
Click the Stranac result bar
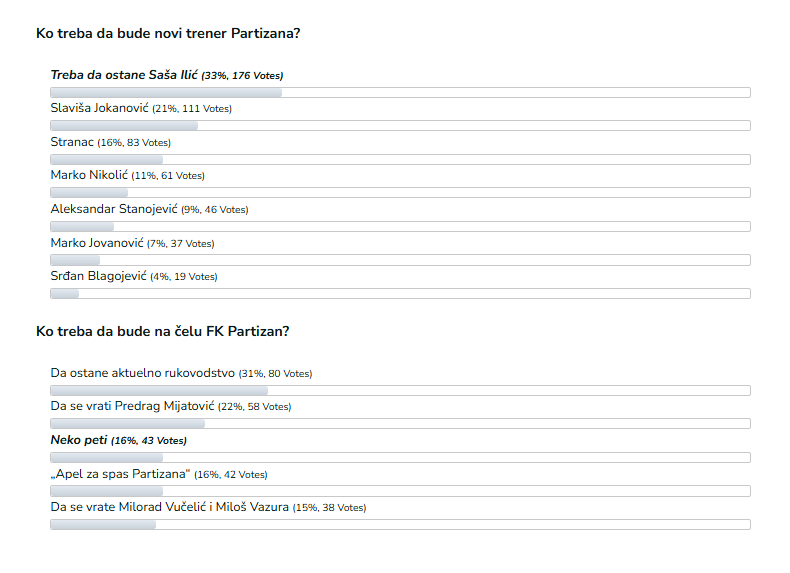click(x=400, y=160)
